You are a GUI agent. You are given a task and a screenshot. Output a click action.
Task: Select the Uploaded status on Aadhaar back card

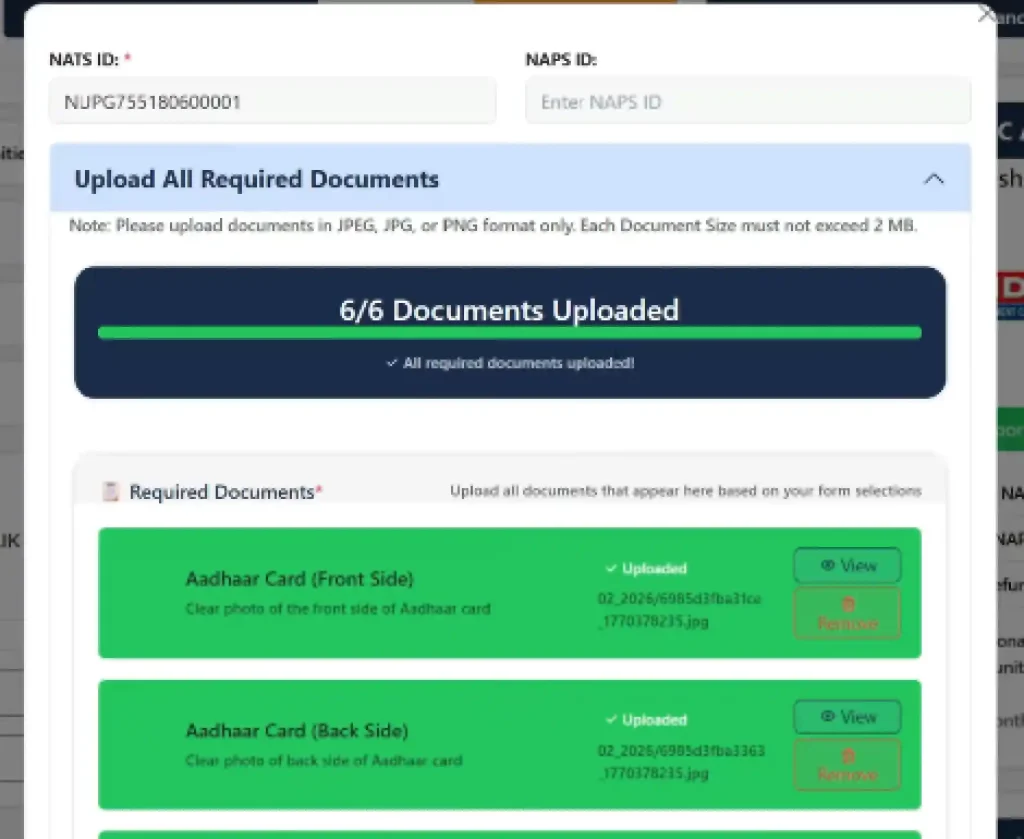(648, 719)
